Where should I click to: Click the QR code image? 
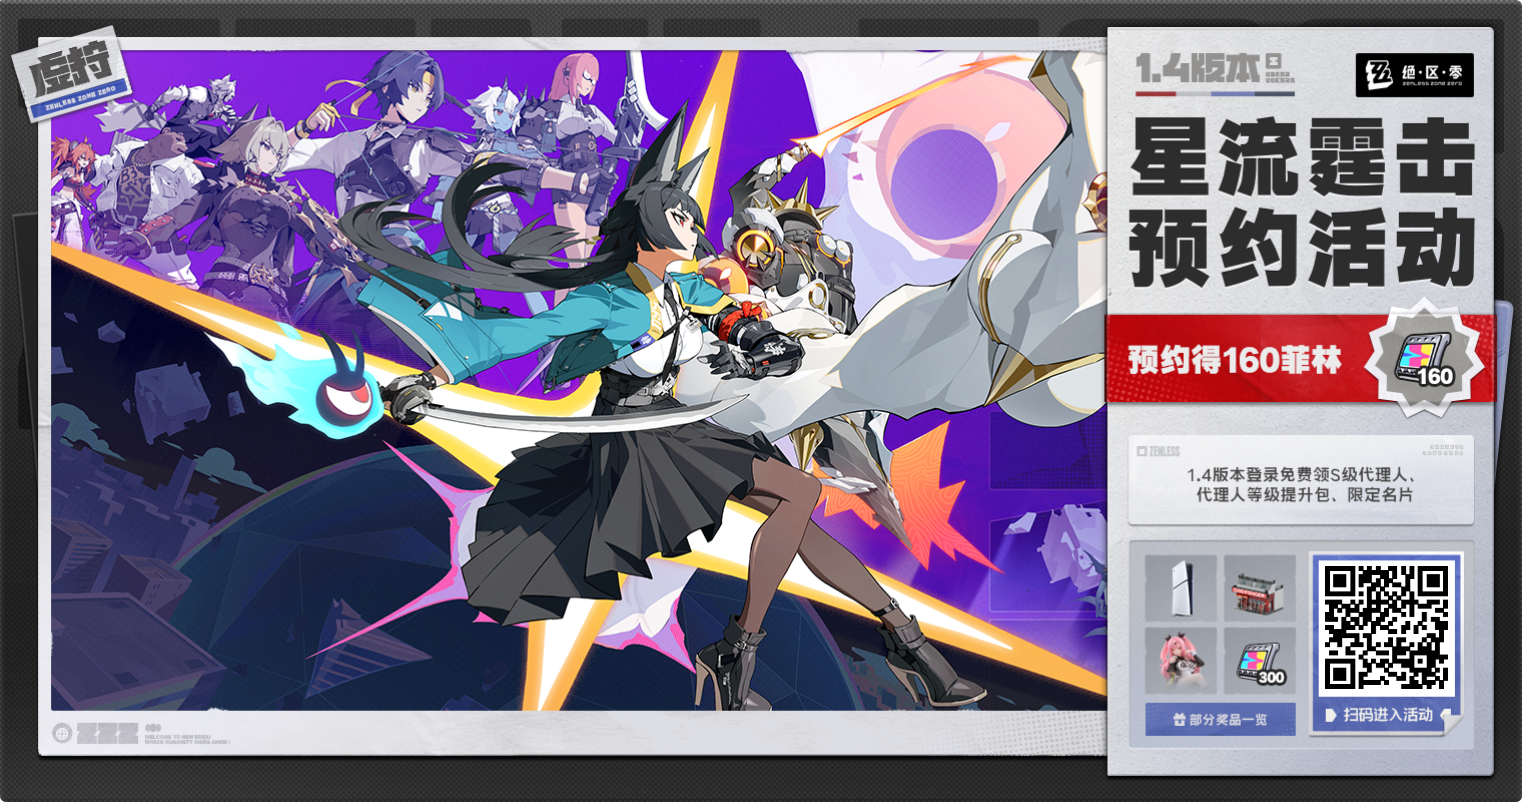point(1385,627)
